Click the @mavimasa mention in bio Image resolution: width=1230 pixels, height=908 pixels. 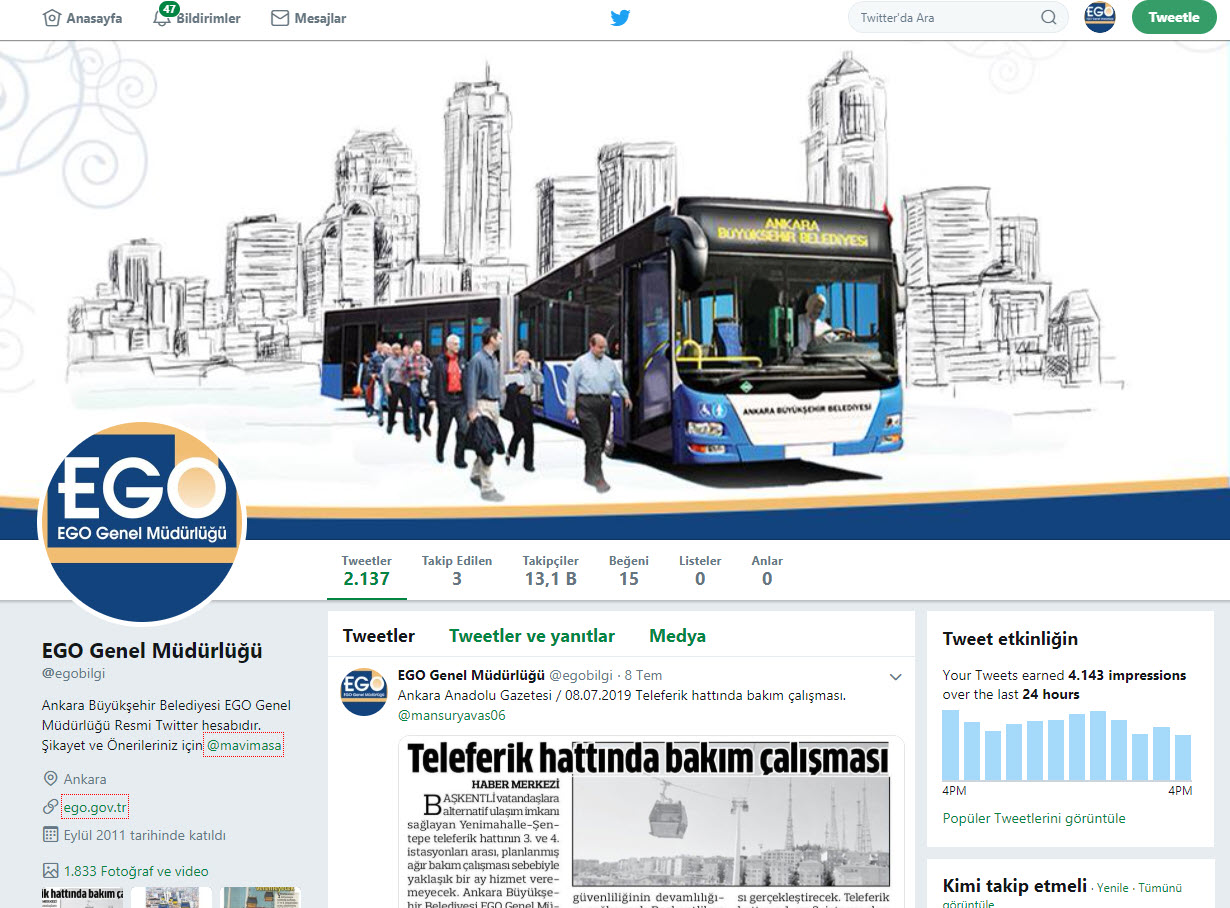tap(244, 746)
